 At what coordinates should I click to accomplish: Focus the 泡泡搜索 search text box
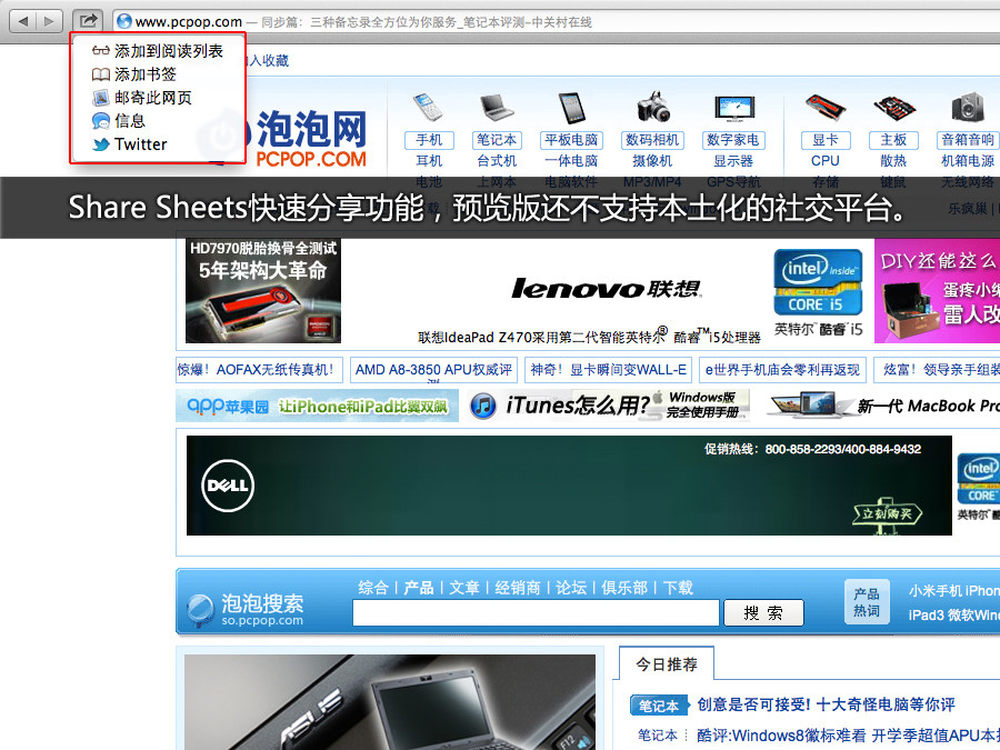click(x=536, y=614)
